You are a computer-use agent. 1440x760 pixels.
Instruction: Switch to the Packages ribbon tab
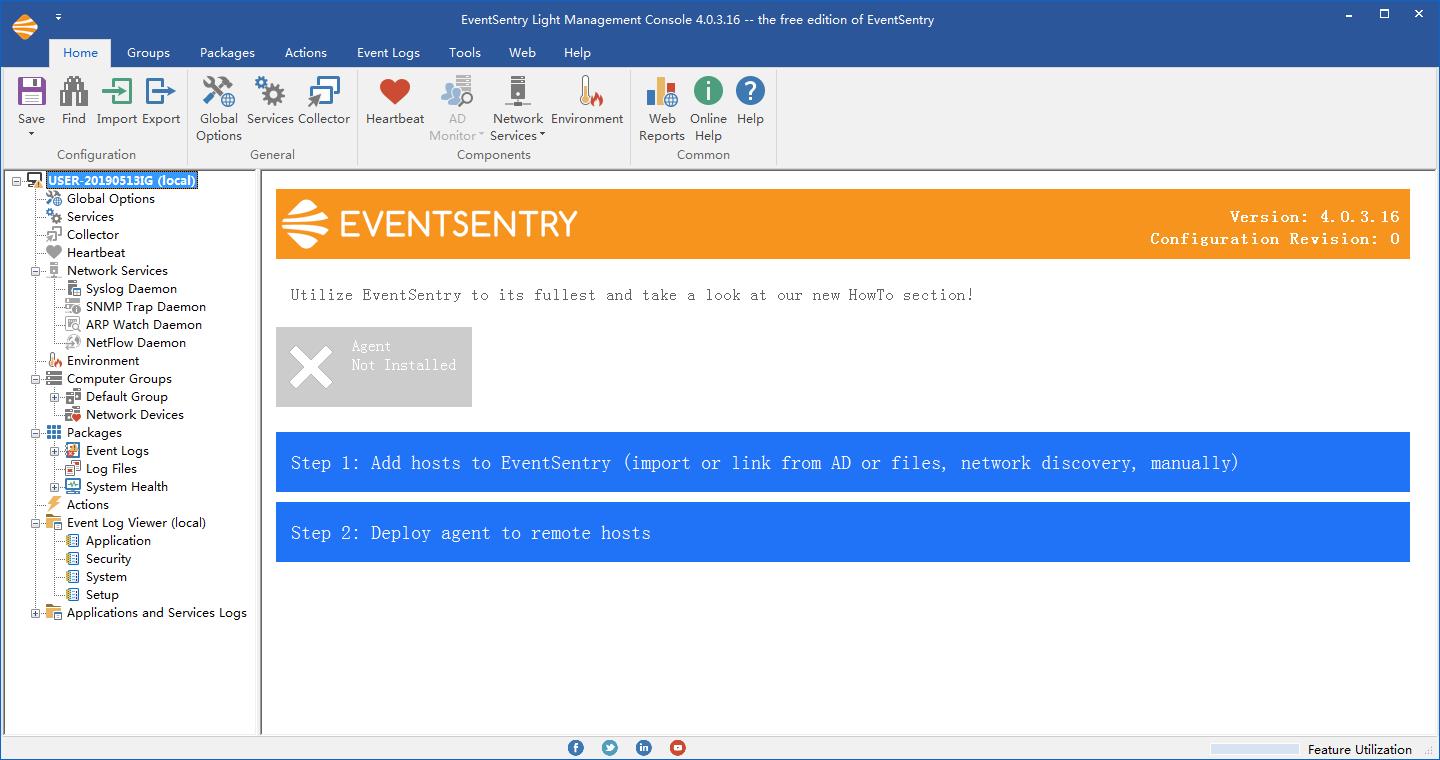click(x=227, y=53)
